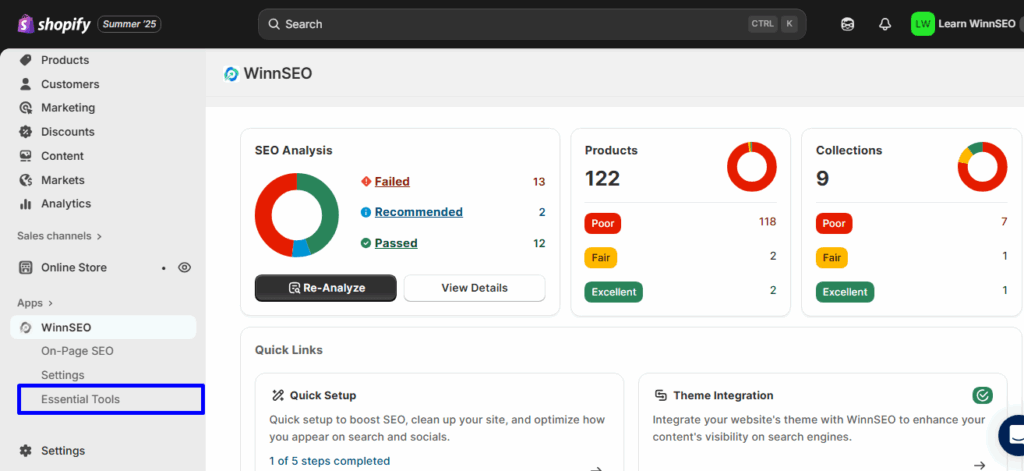Open the chat support bubble

coord(1014,434)
